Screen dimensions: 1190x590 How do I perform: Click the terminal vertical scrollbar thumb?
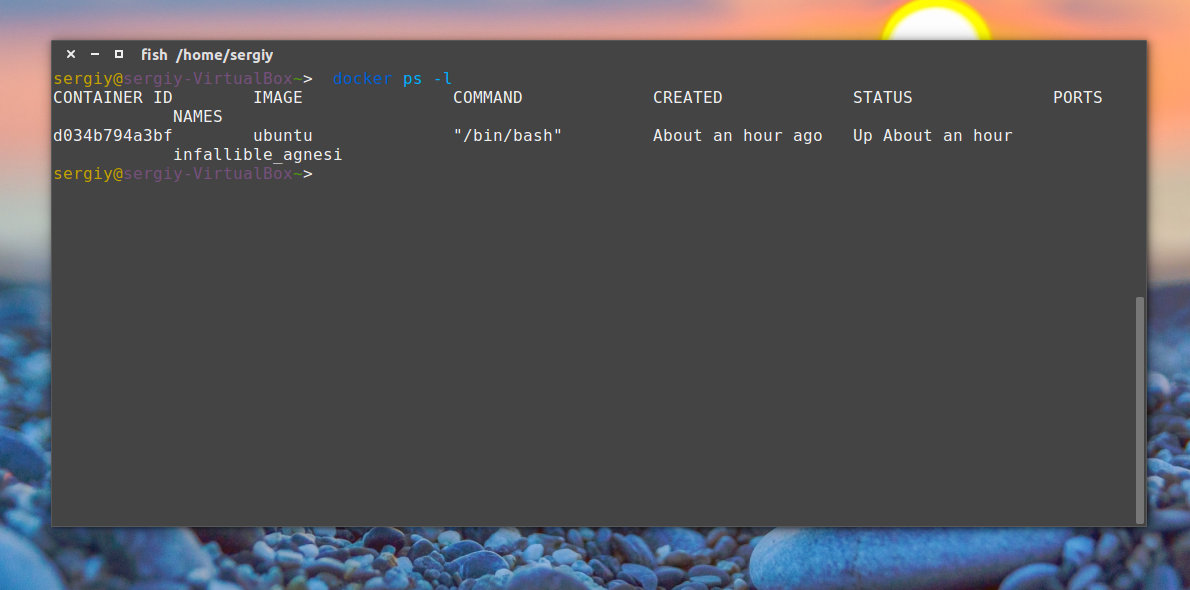pyautogui.click(x=1139, y=410)
